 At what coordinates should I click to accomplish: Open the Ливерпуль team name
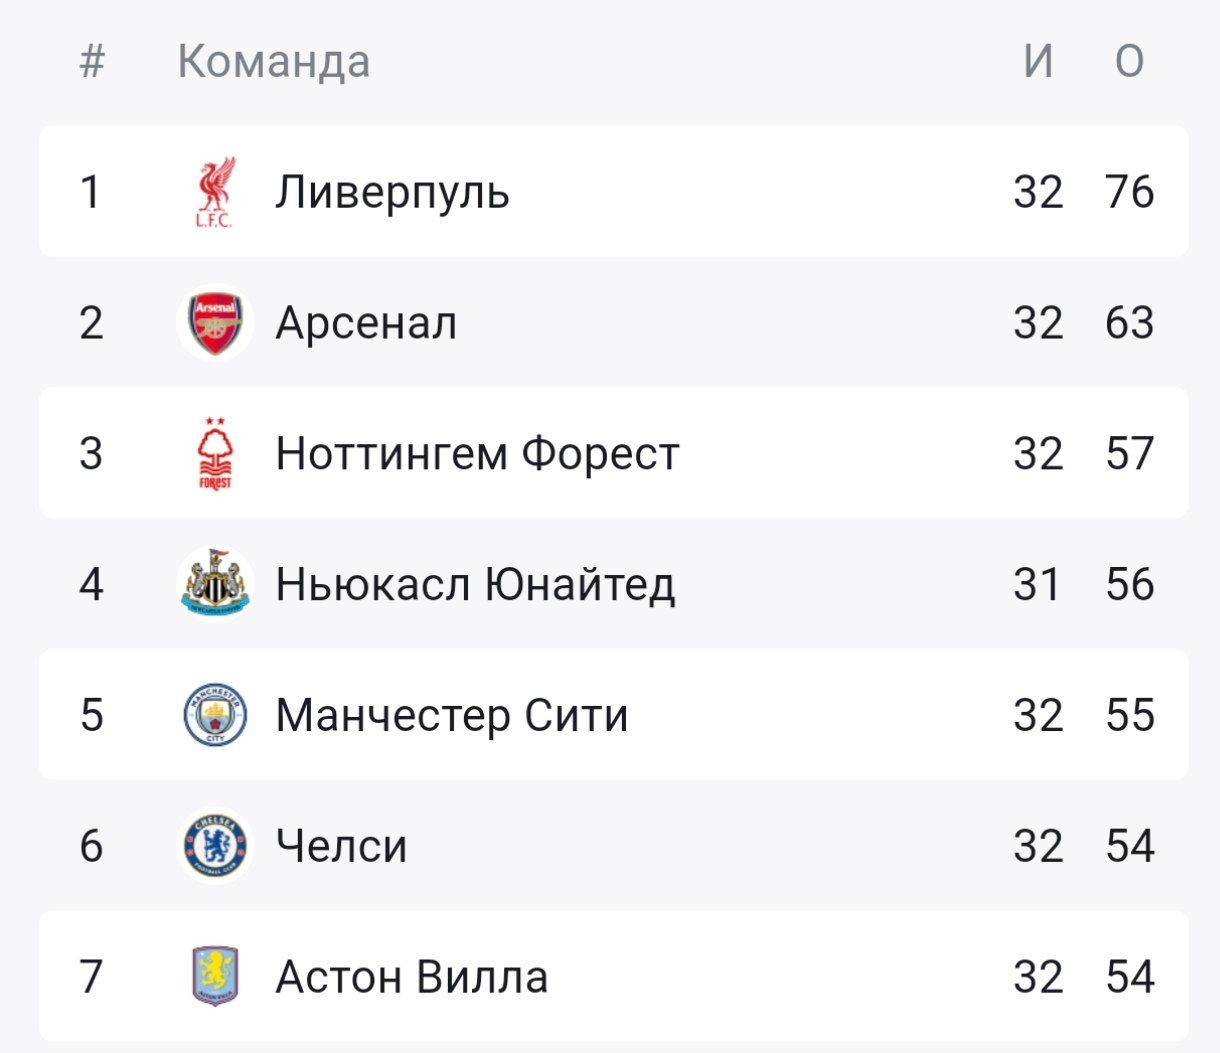392,192
